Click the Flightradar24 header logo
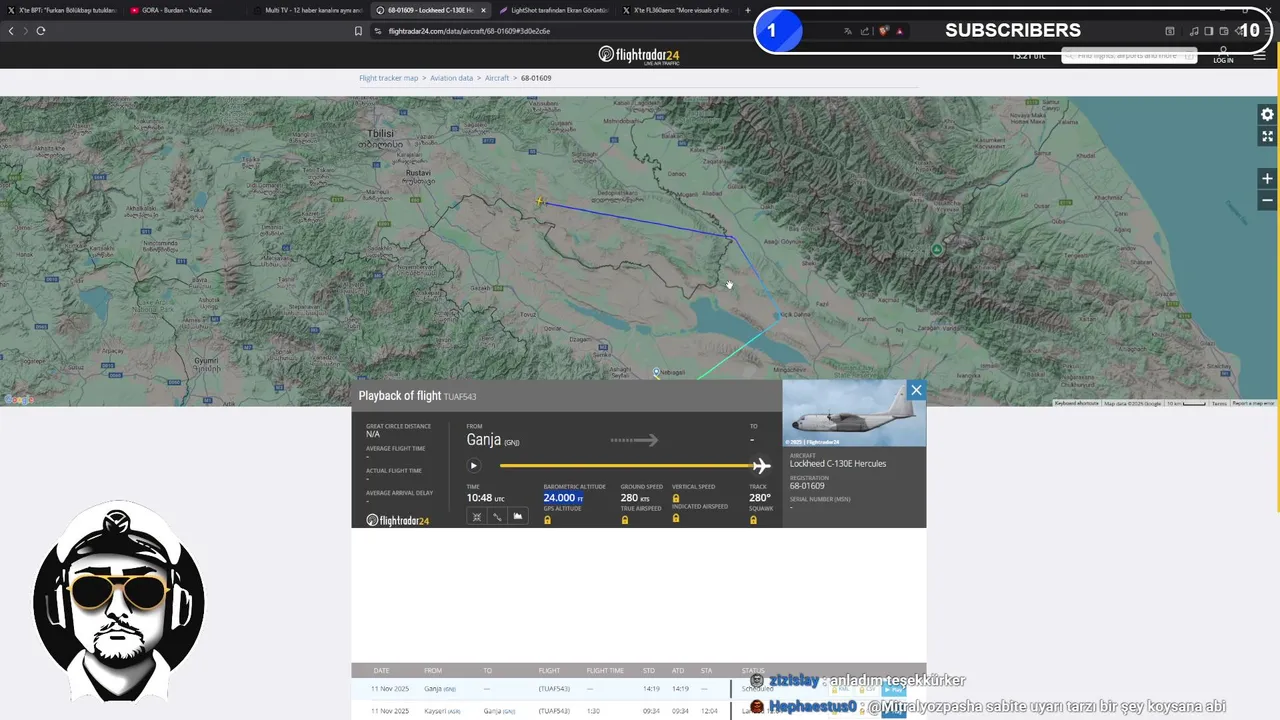The width and height of the screenshot is (1280, 720). (640, 55)
